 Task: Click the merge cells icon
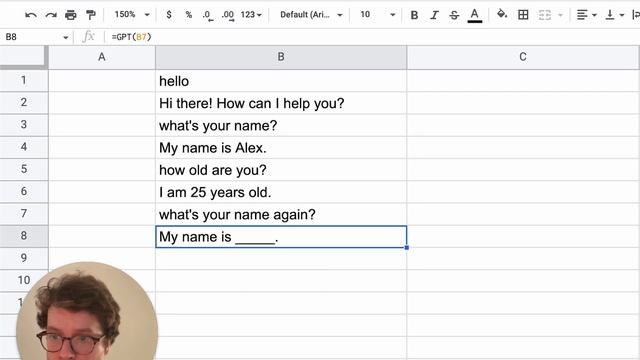tap(545, 15)
